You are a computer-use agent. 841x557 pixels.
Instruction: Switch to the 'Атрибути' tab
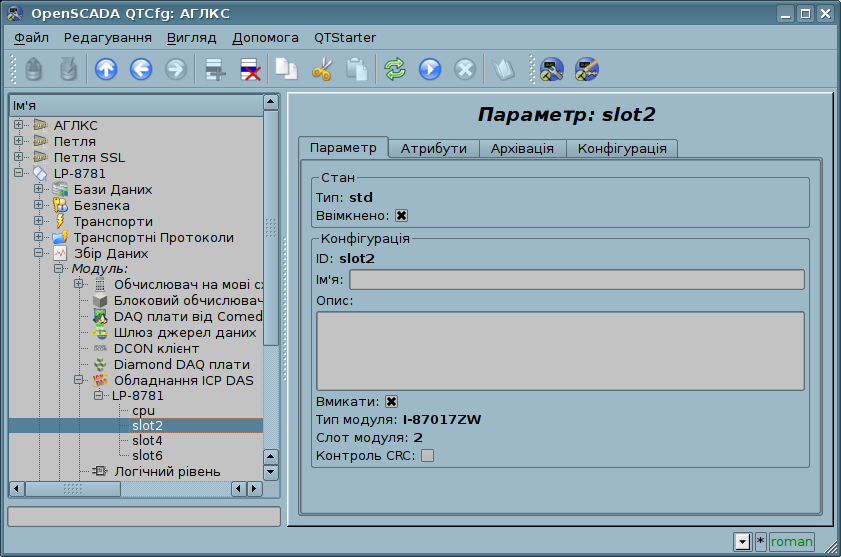pos(433,148)
